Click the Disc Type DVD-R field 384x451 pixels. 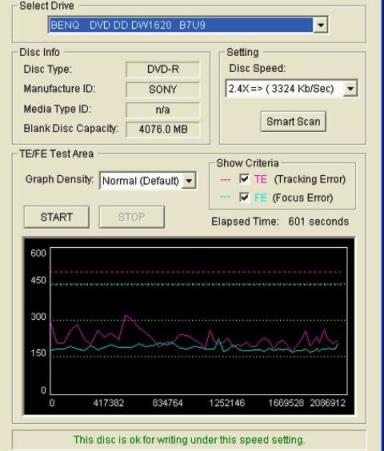click(163, 69)
